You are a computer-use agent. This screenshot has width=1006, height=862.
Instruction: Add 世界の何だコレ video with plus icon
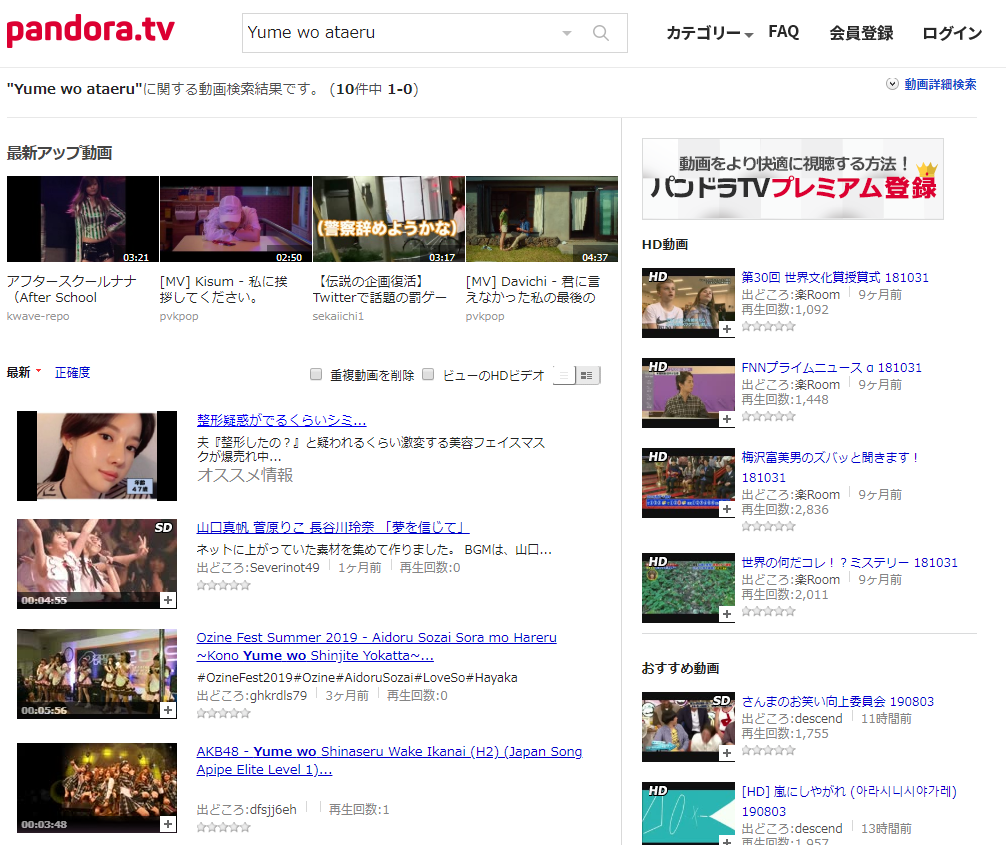(726, 614)
